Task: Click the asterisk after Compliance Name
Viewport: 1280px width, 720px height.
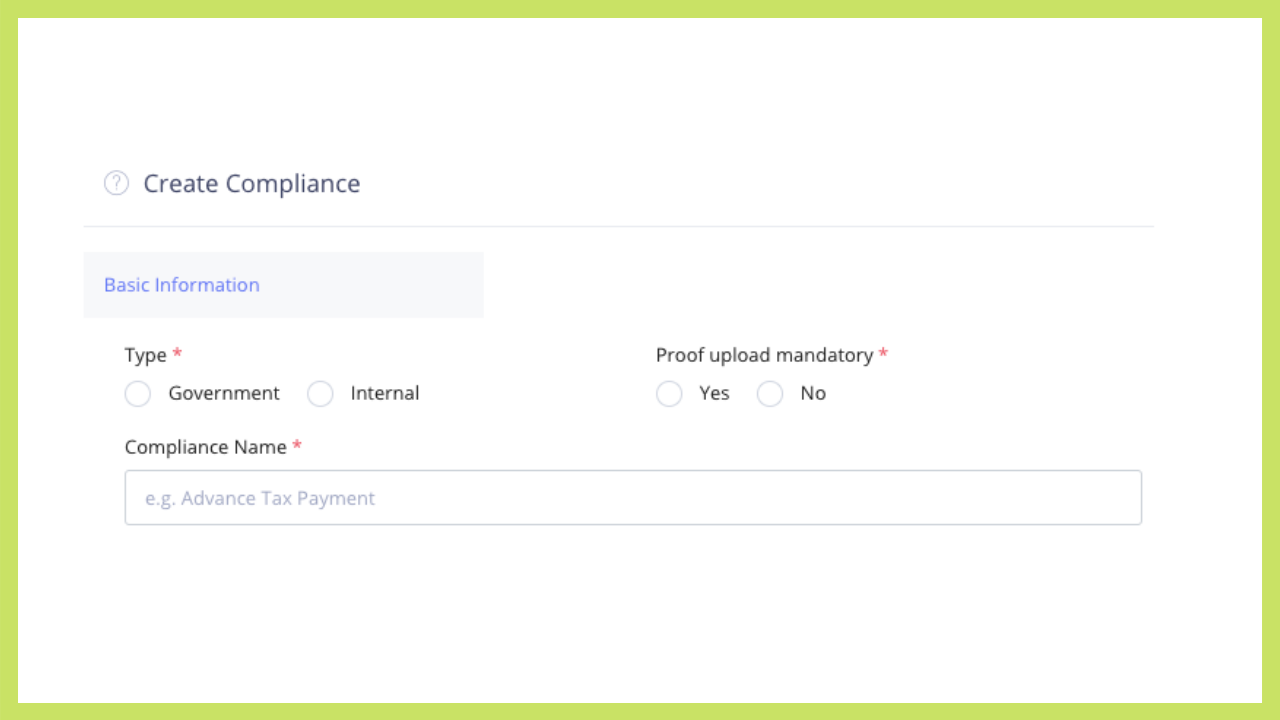Action: coord(297,446)
